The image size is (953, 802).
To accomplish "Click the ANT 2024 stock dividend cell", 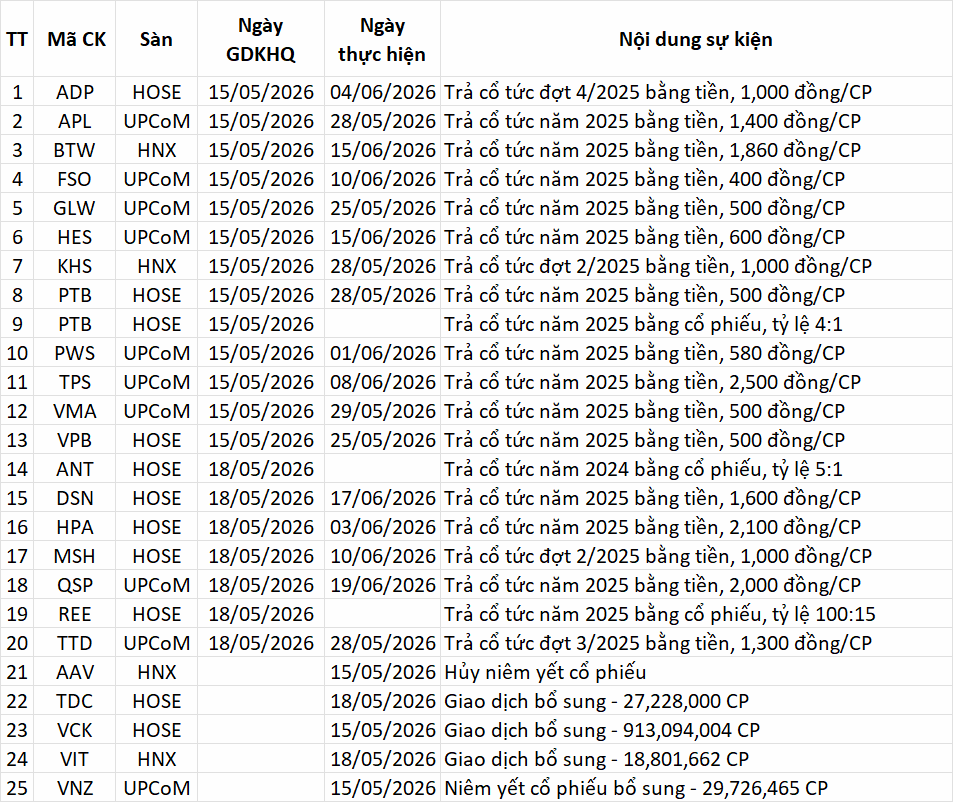I will click(696, 469).
